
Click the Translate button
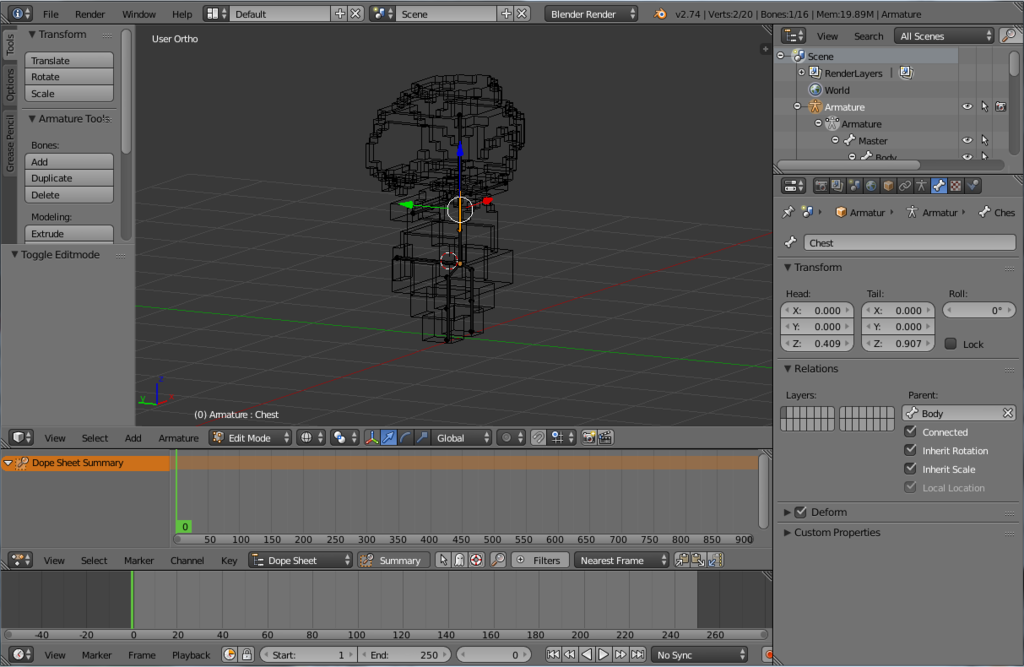(69, 60)
